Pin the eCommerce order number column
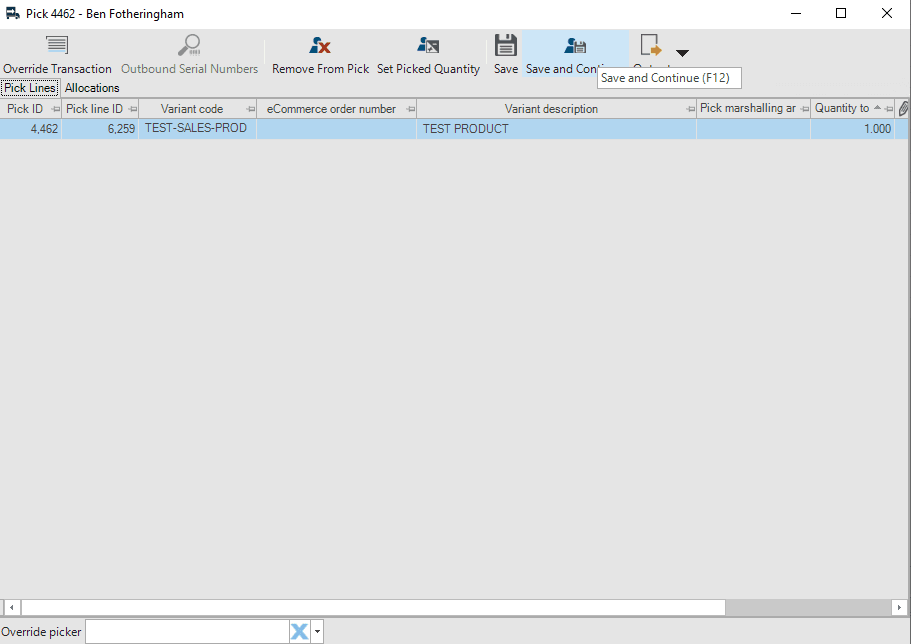Image resolution: width=911 pixels, height=644 pixels. [411, 109]
